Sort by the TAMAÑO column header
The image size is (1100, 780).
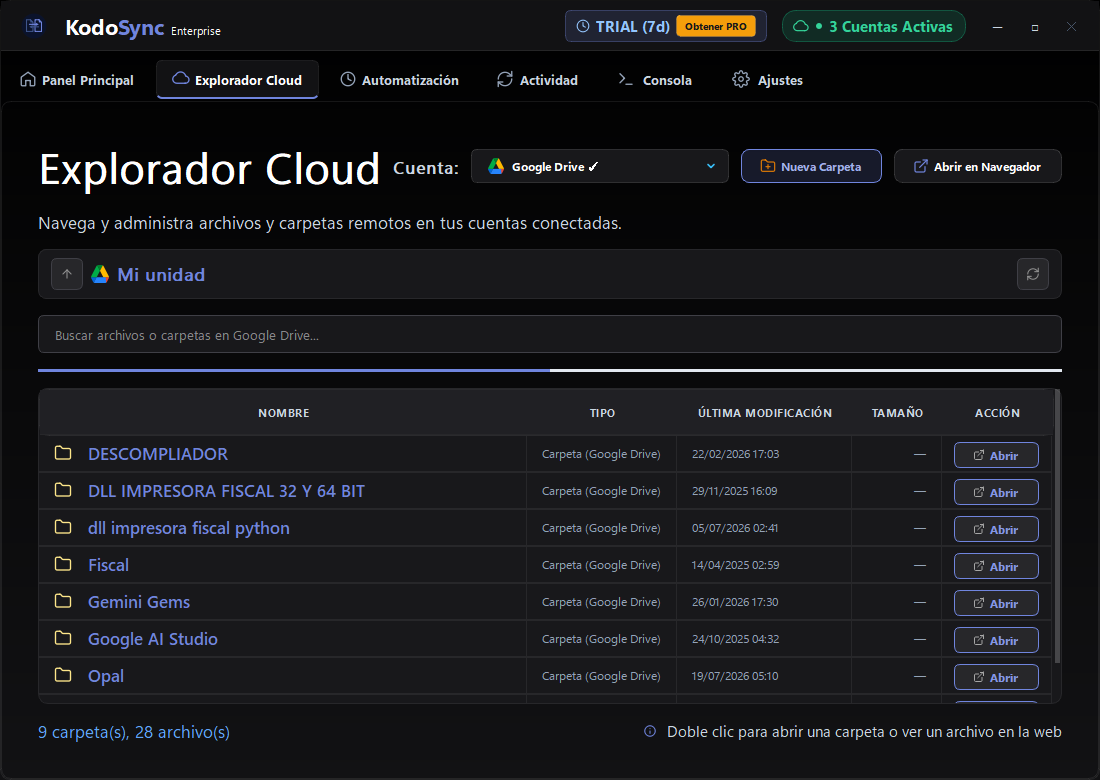pos(897,413)
